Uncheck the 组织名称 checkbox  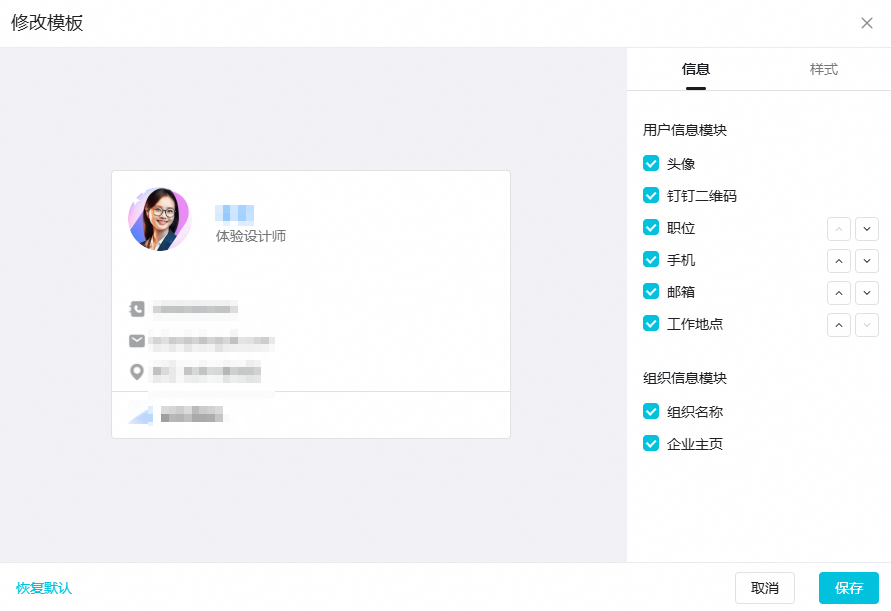(651, 412)
